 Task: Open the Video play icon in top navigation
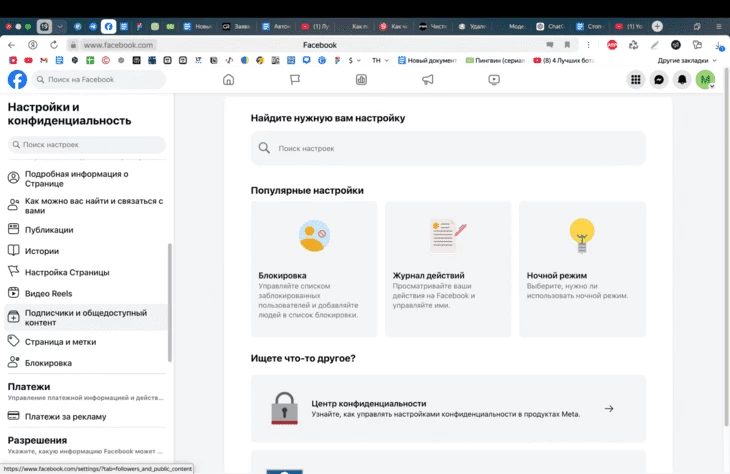494,80
